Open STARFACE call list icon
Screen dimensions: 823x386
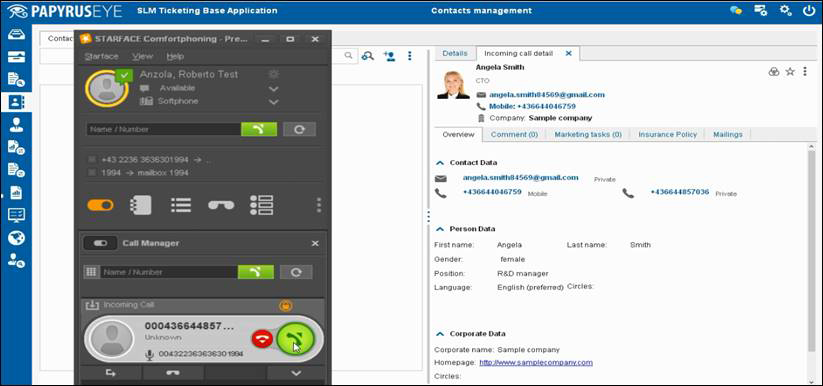point(181,205)
